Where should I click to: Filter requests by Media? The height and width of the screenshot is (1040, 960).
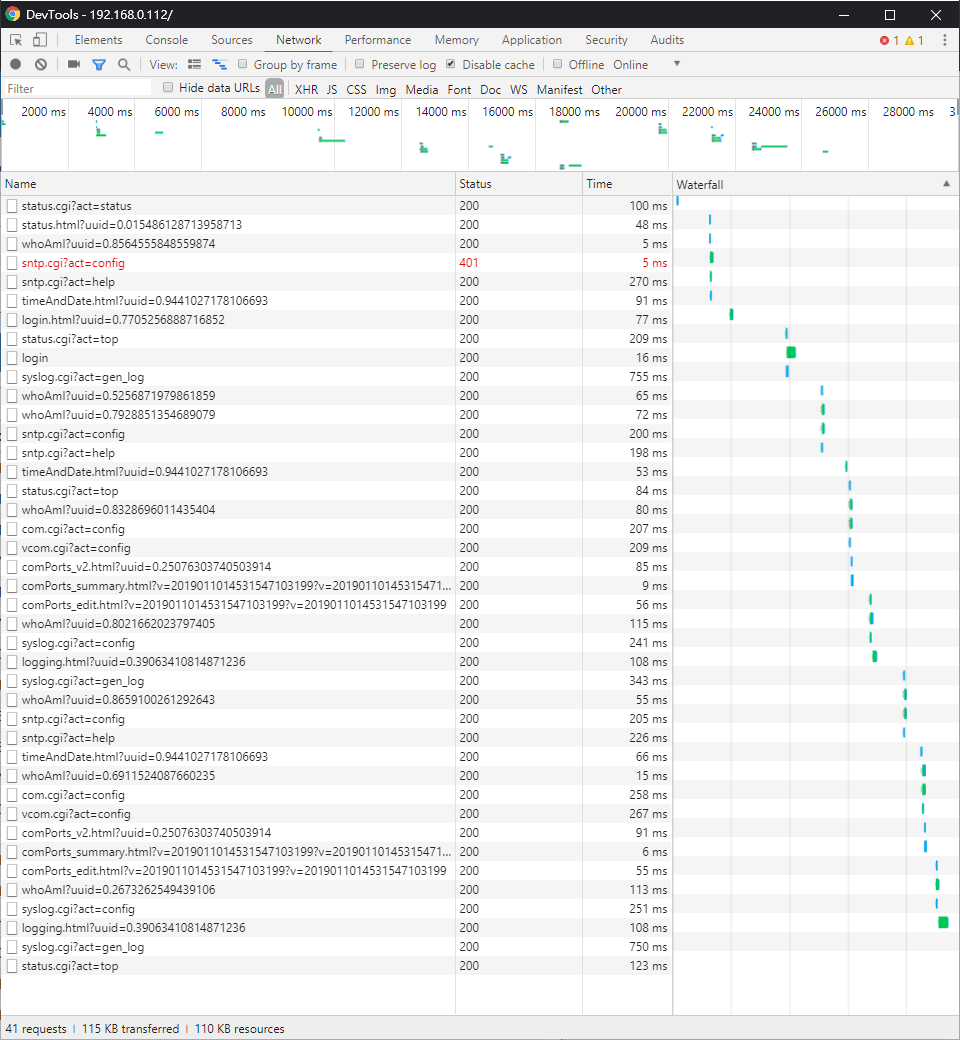click(x=422, y=90)
